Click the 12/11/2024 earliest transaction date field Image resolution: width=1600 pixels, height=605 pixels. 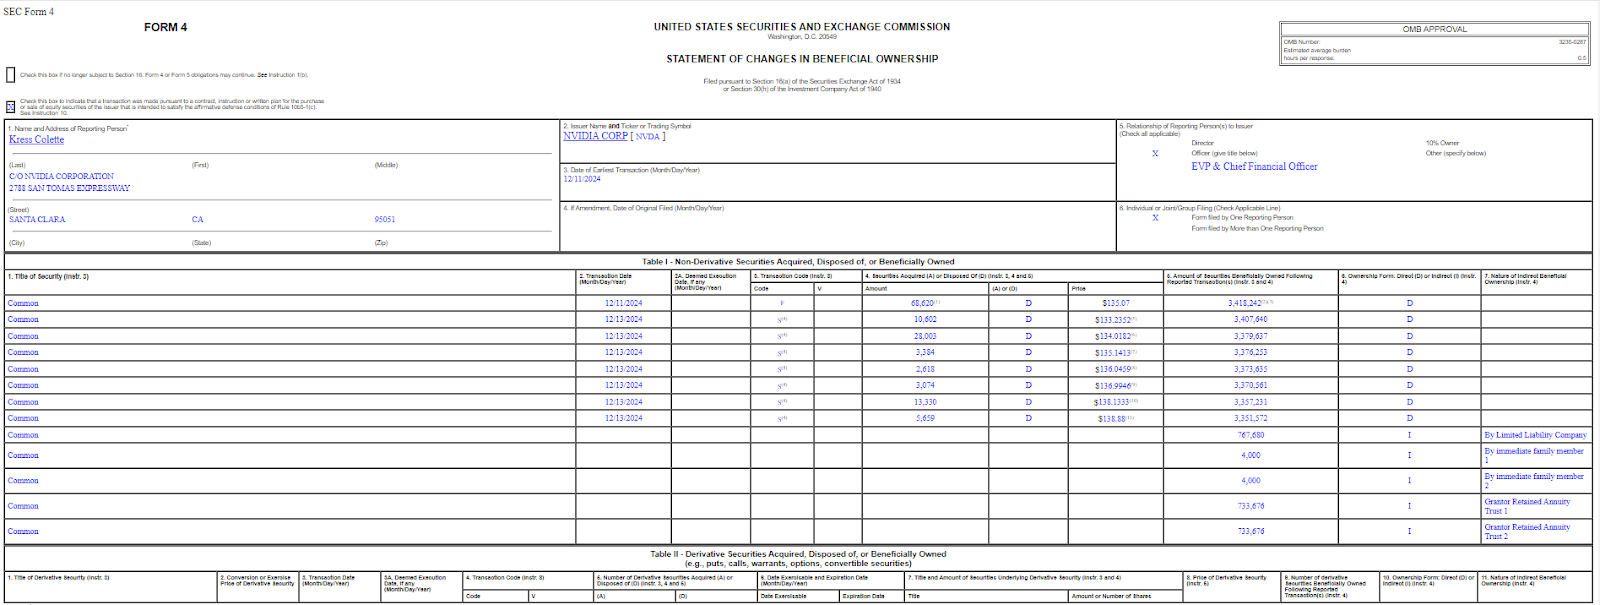(x=582, y=179)
